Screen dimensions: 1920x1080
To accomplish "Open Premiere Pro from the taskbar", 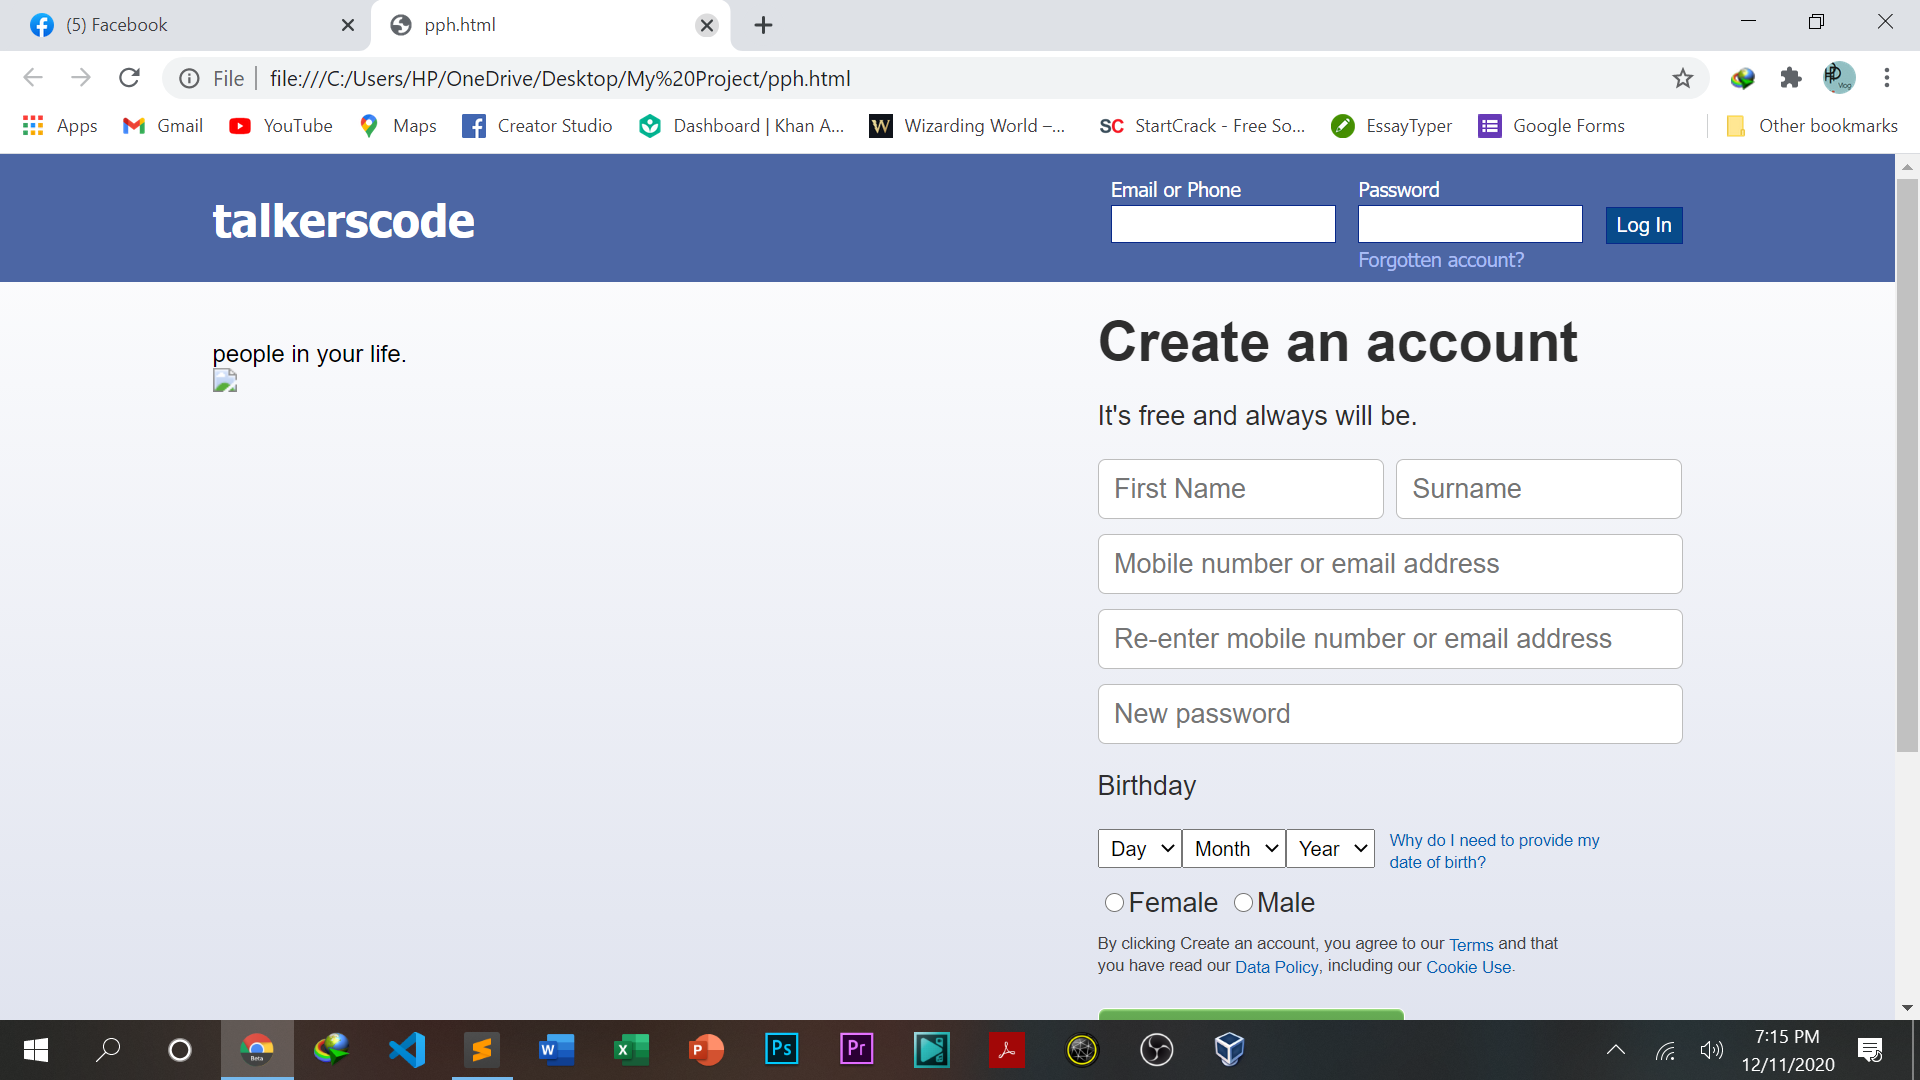I will point(856,1049).
